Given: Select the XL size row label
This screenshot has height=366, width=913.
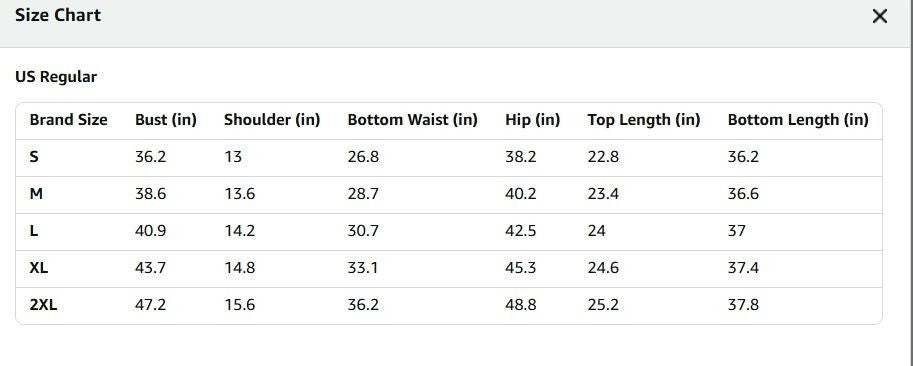Looking at the screenshot, I should tap(39, 268).
